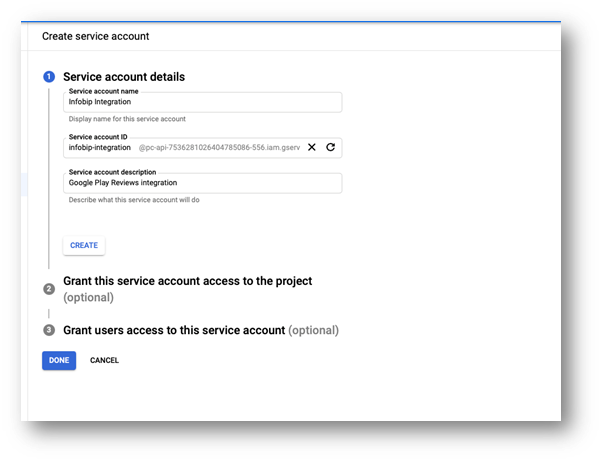Expand Grant this service account access step
603x463 pixels.
[x=187, y=281]
